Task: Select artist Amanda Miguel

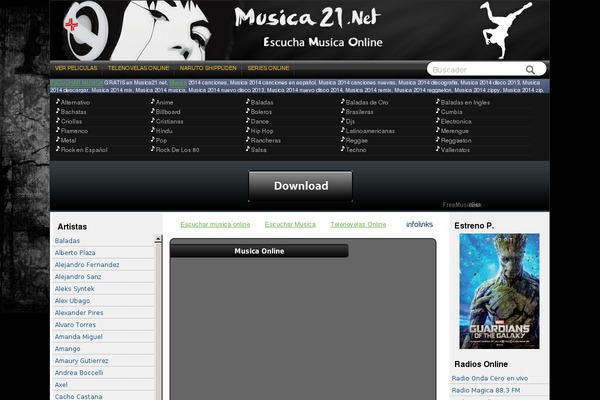Action: pyautogui.click(x=78, y=337)
